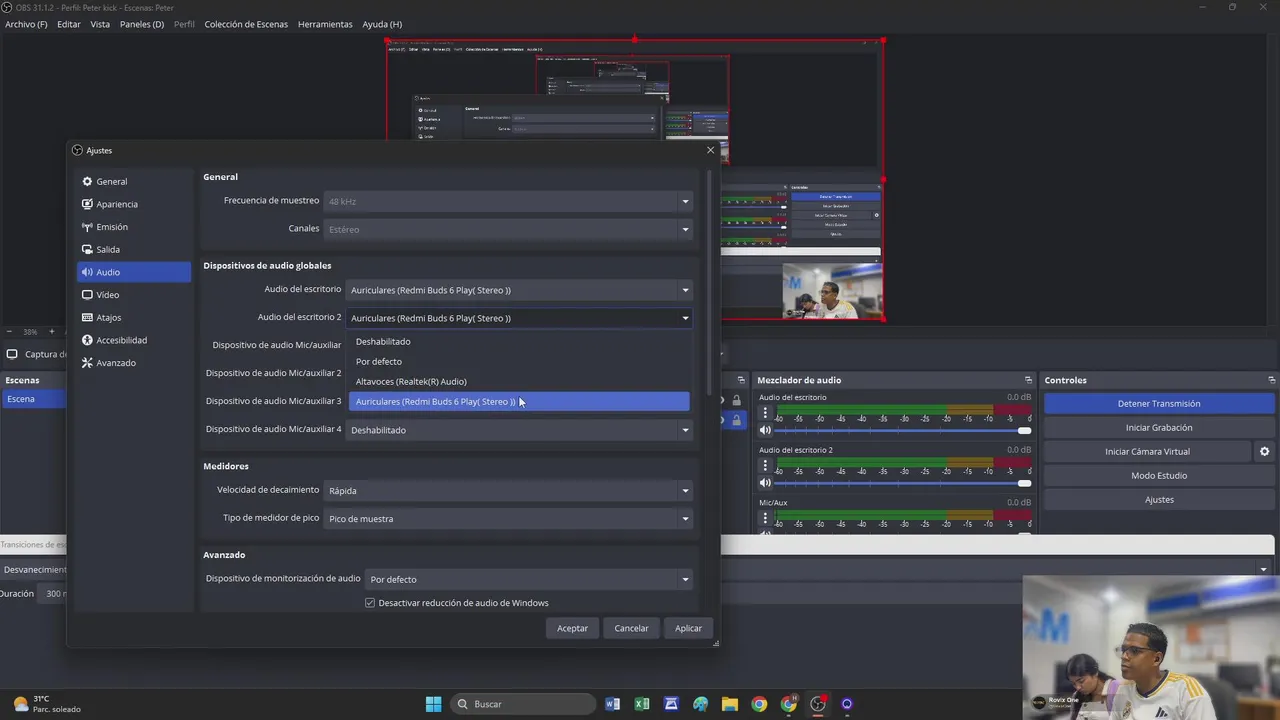Viewport: 1280px width, 720px height.
Task: Toggle Captura checkbox below preview
Action: click(12, 354)
